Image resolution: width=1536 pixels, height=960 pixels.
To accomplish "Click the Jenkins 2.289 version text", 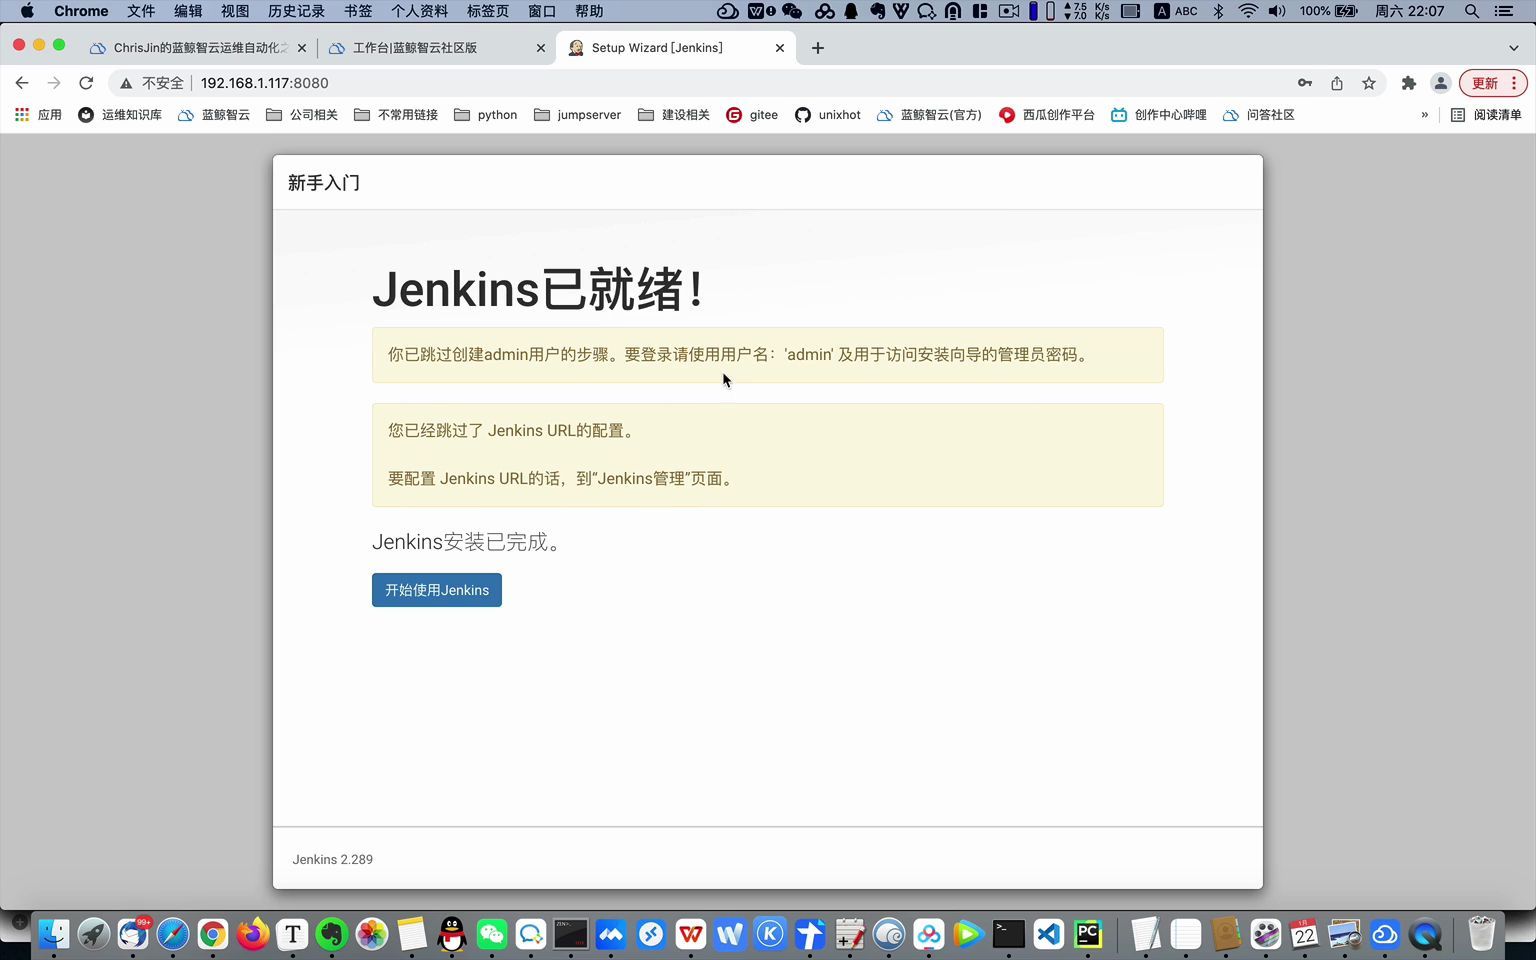I will click(333, 860).
